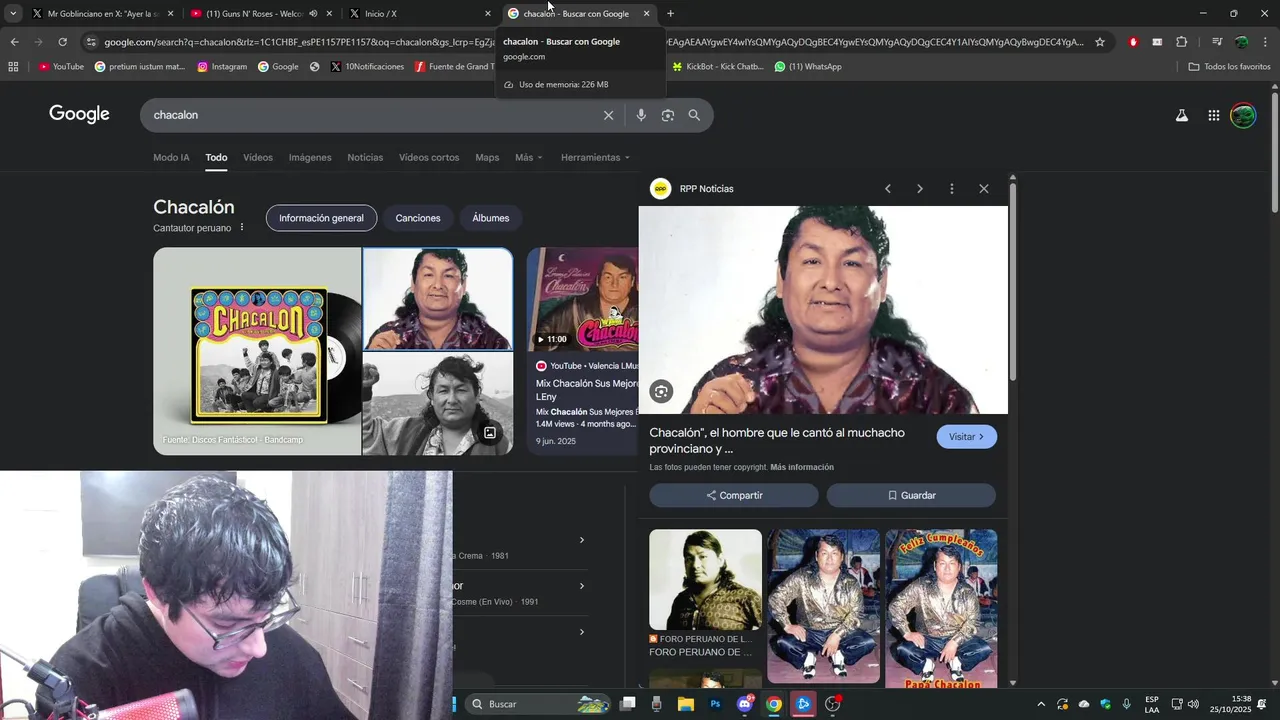Switch to the Videos cortos tab

[429, 158]
